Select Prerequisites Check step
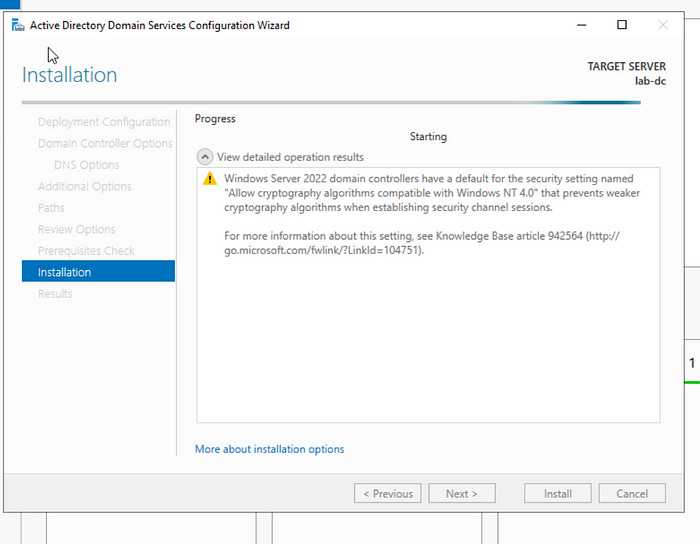This screenshot has height=544, width=700. click(86, 250)
